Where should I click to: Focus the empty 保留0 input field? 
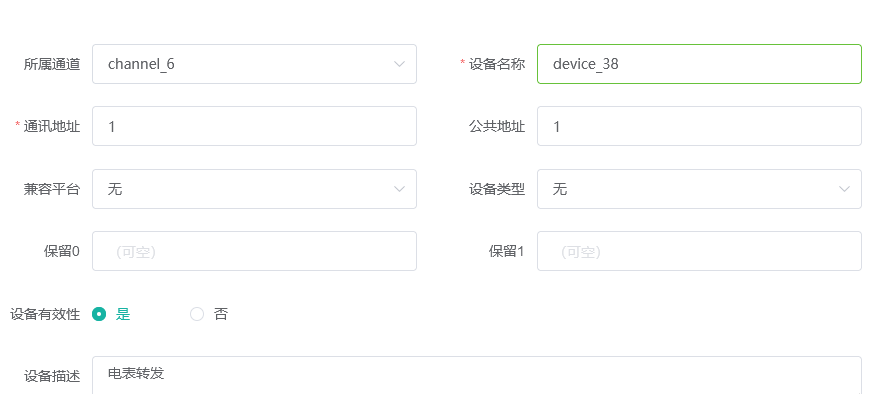click(255, 251)
